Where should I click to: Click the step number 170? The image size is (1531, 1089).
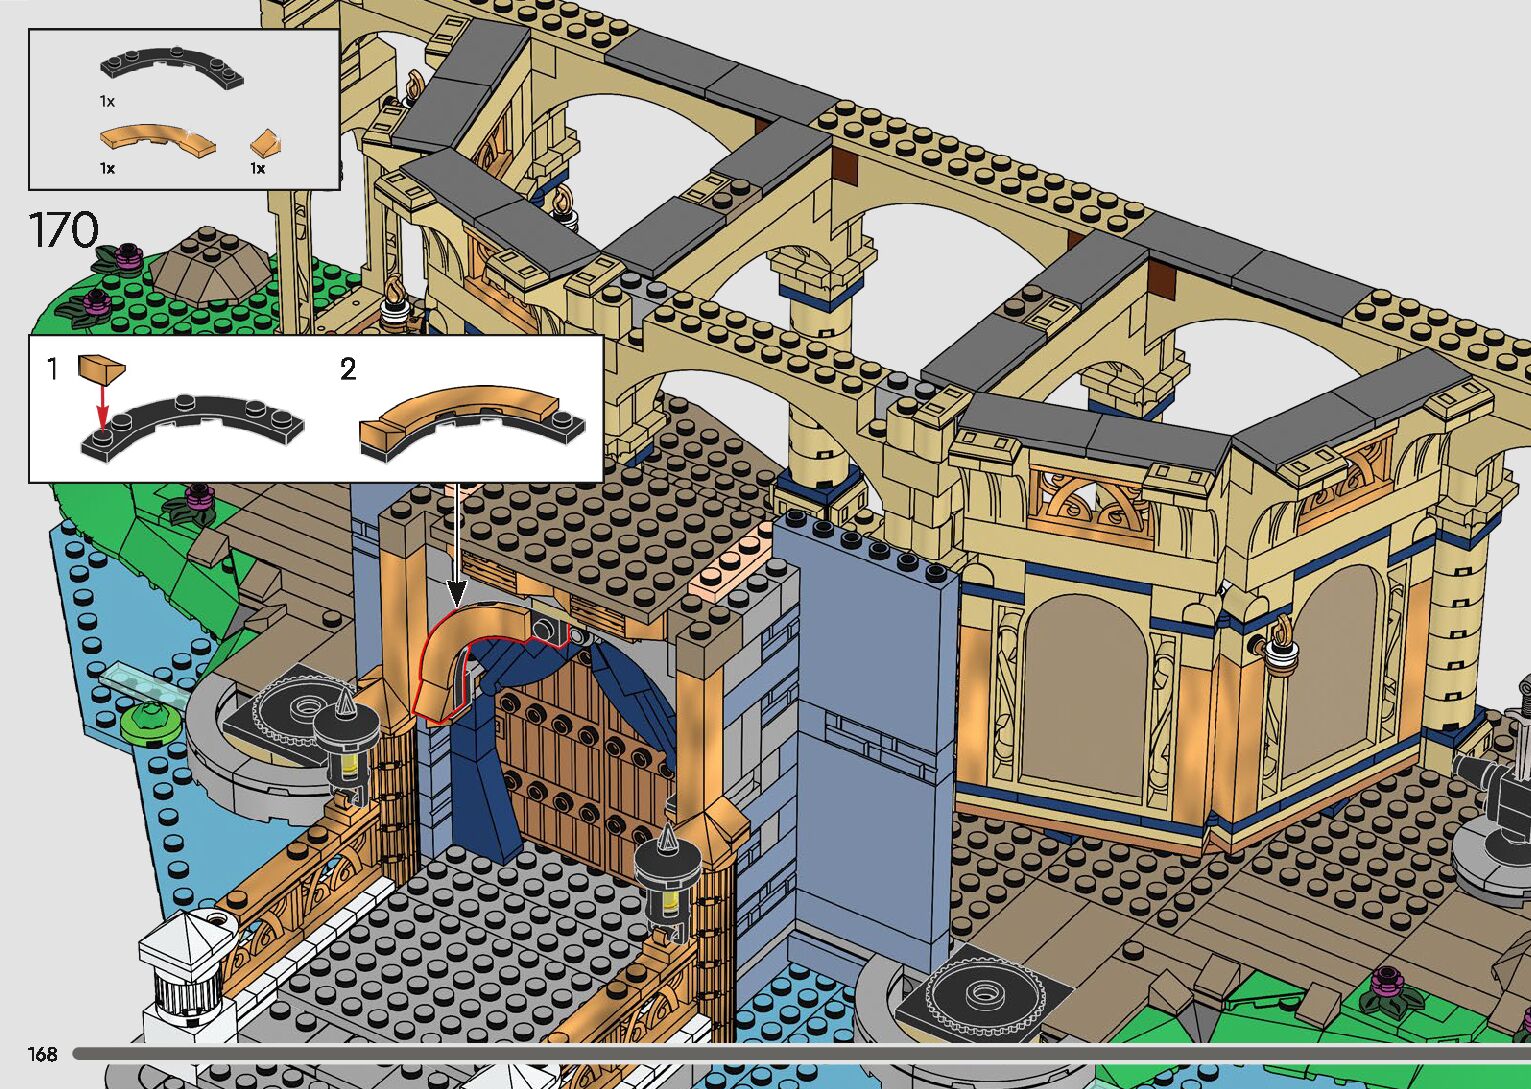click(64, 231)
